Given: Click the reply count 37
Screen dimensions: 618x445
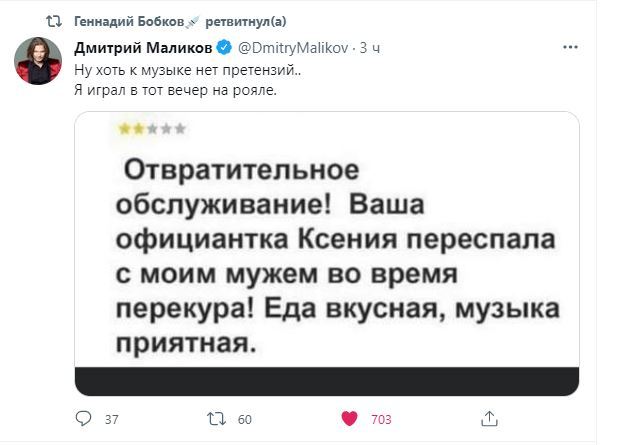Looking at the screenshot, I should click(x=112, y=420).
